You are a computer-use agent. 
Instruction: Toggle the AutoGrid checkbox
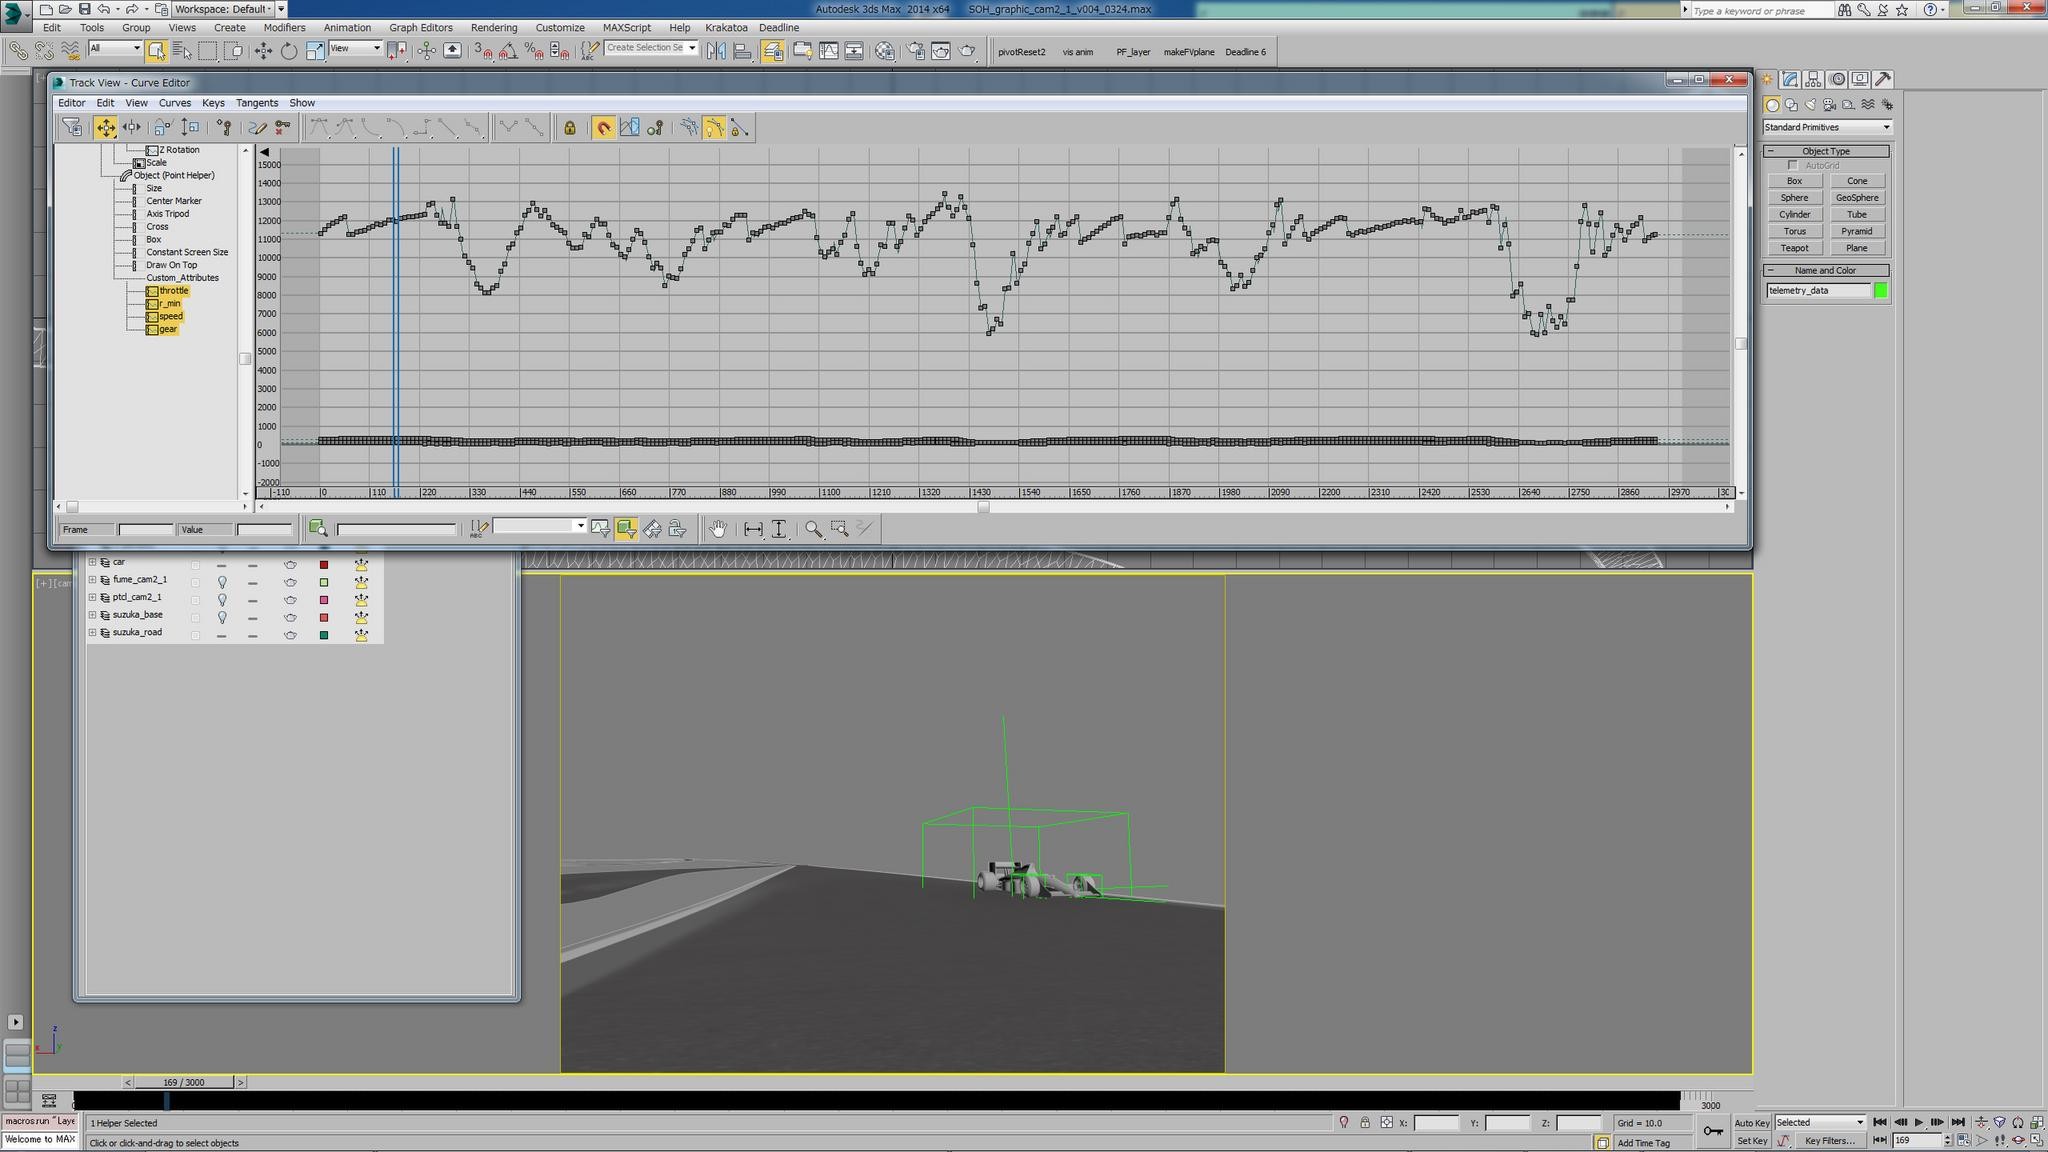[1793, 165]
